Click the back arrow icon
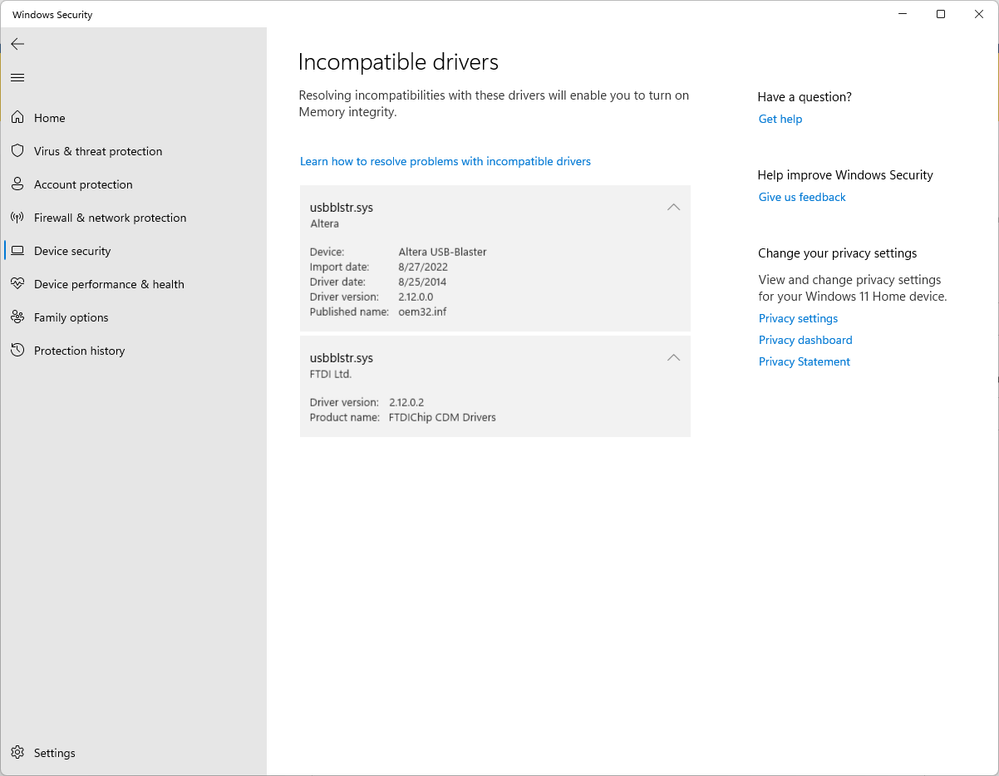 click(x=17, y=44)
